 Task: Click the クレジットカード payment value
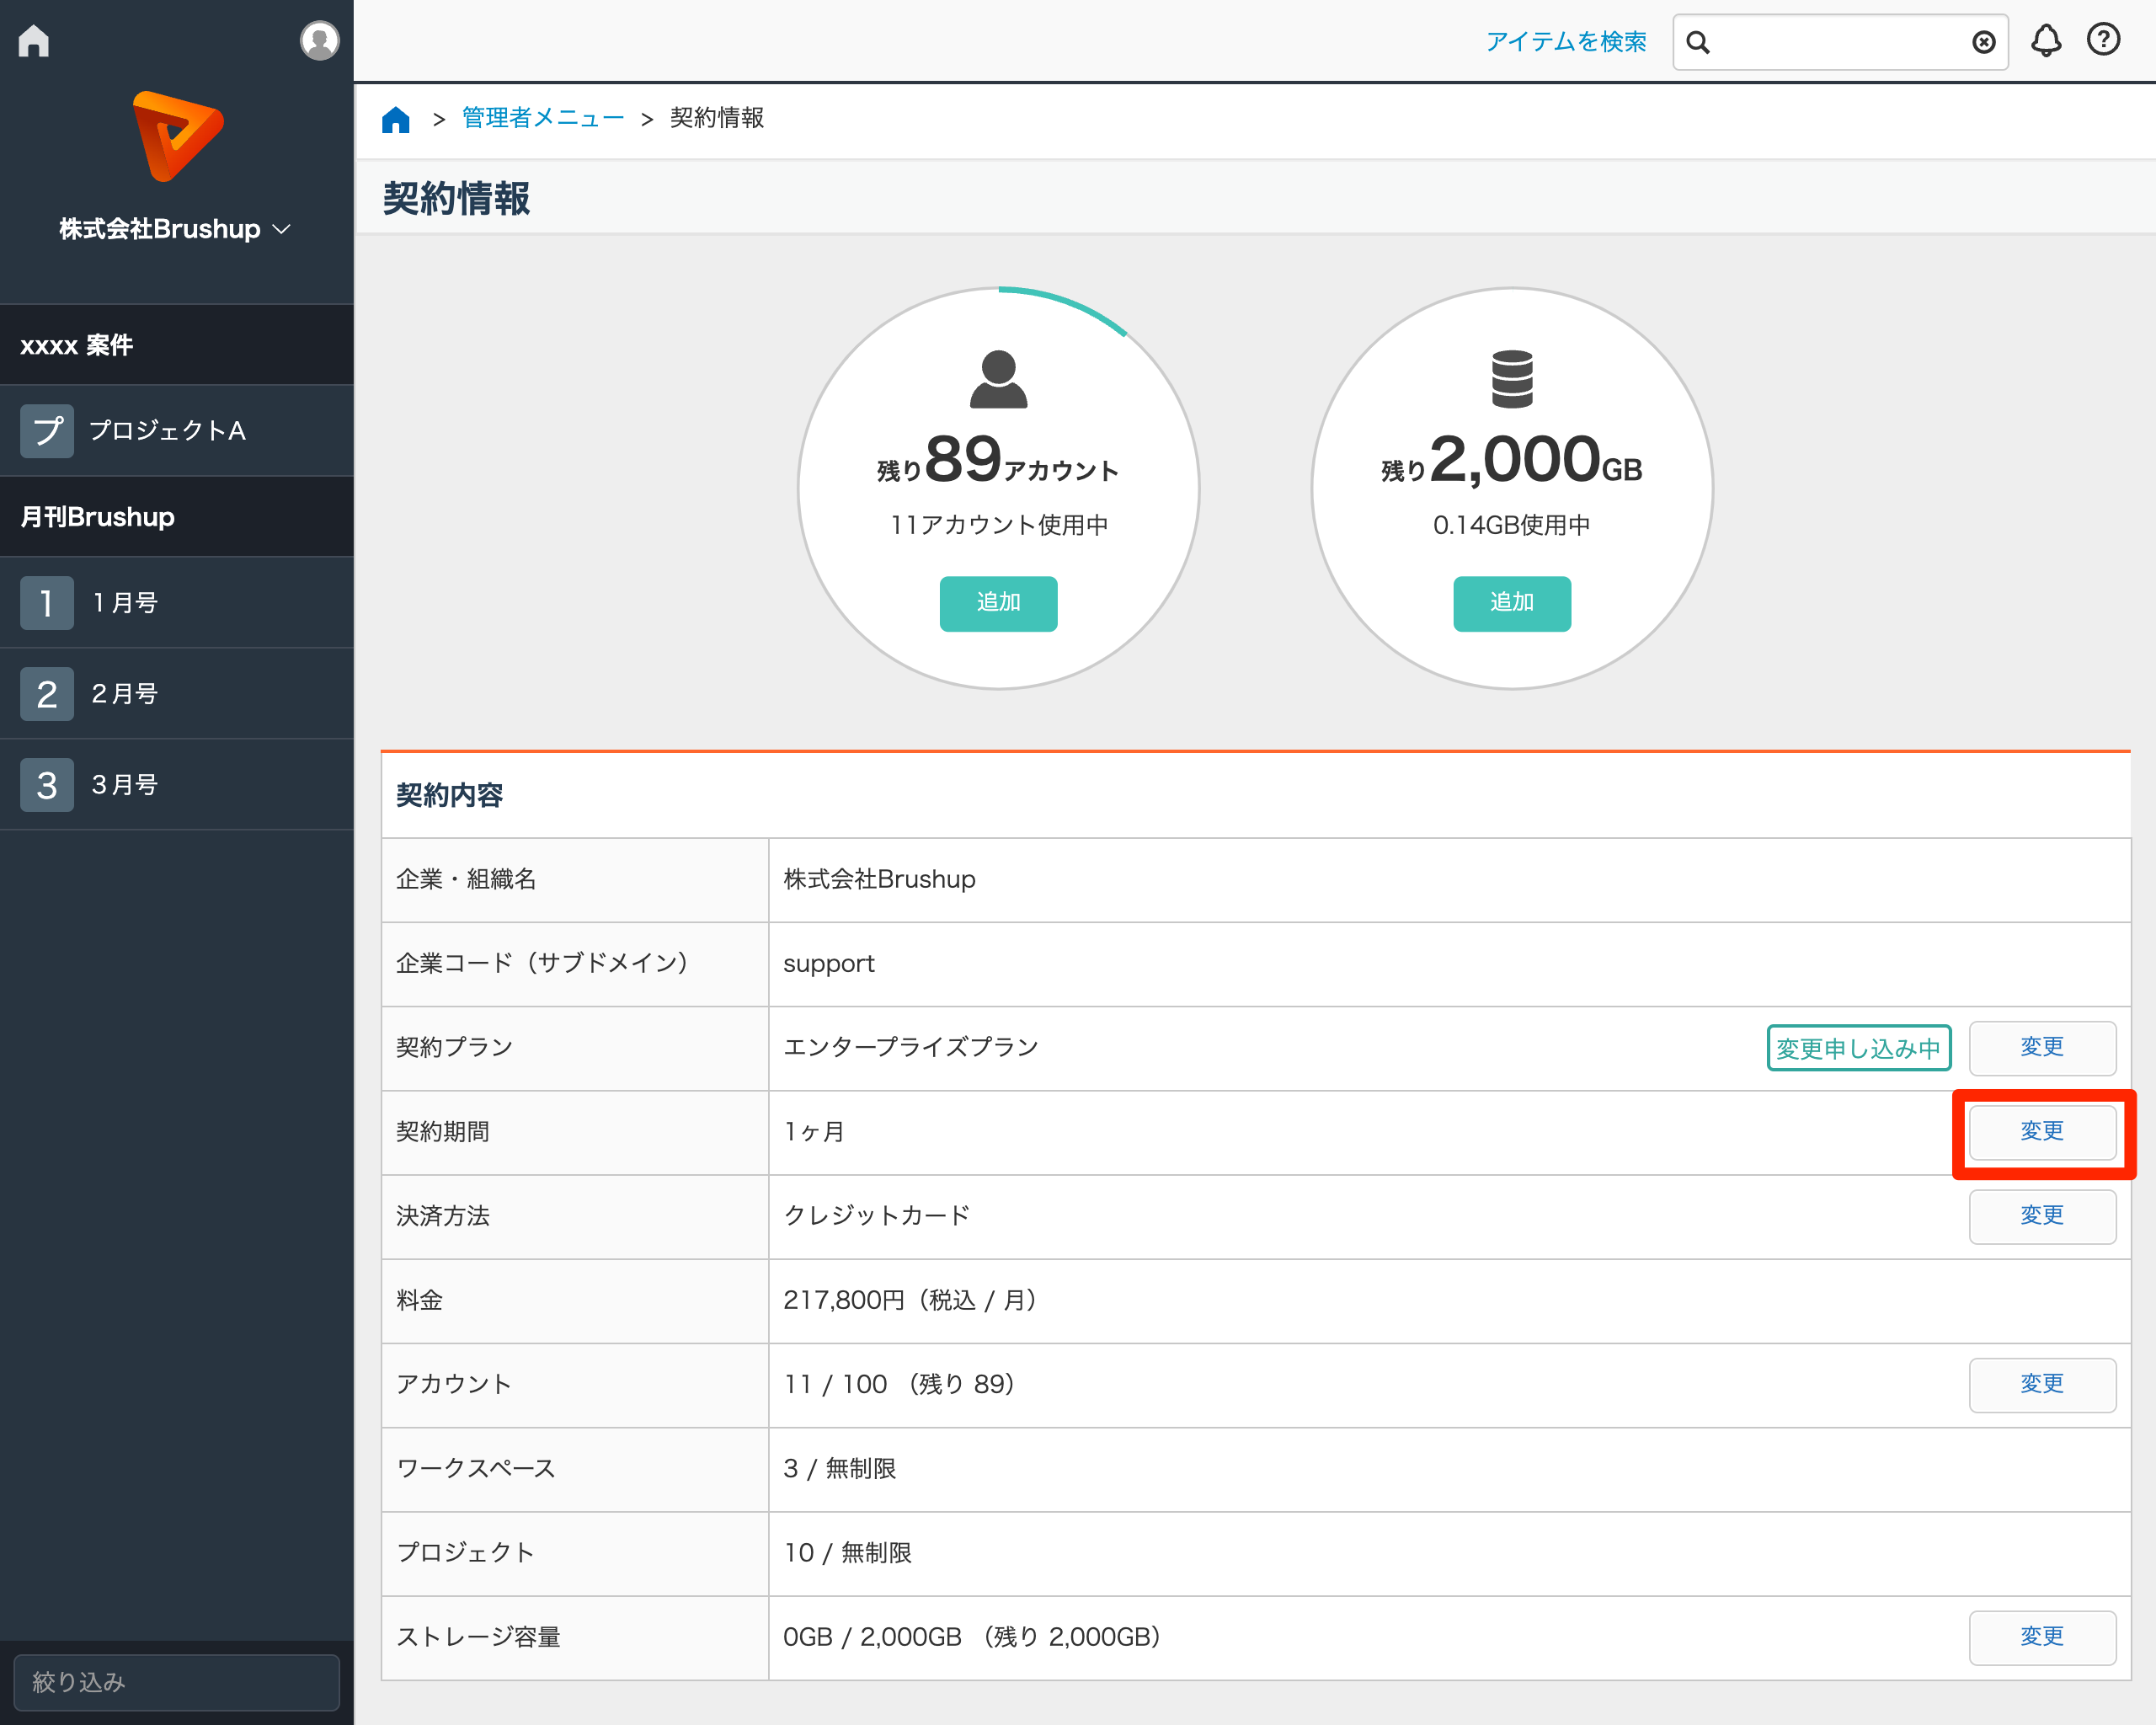click(x=877, y=1216)
